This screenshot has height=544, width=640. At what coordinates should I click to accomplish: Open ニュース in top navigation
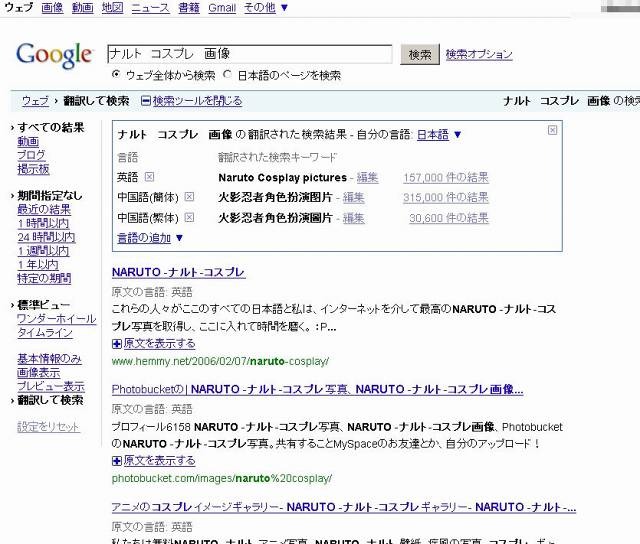pos(150,7)
